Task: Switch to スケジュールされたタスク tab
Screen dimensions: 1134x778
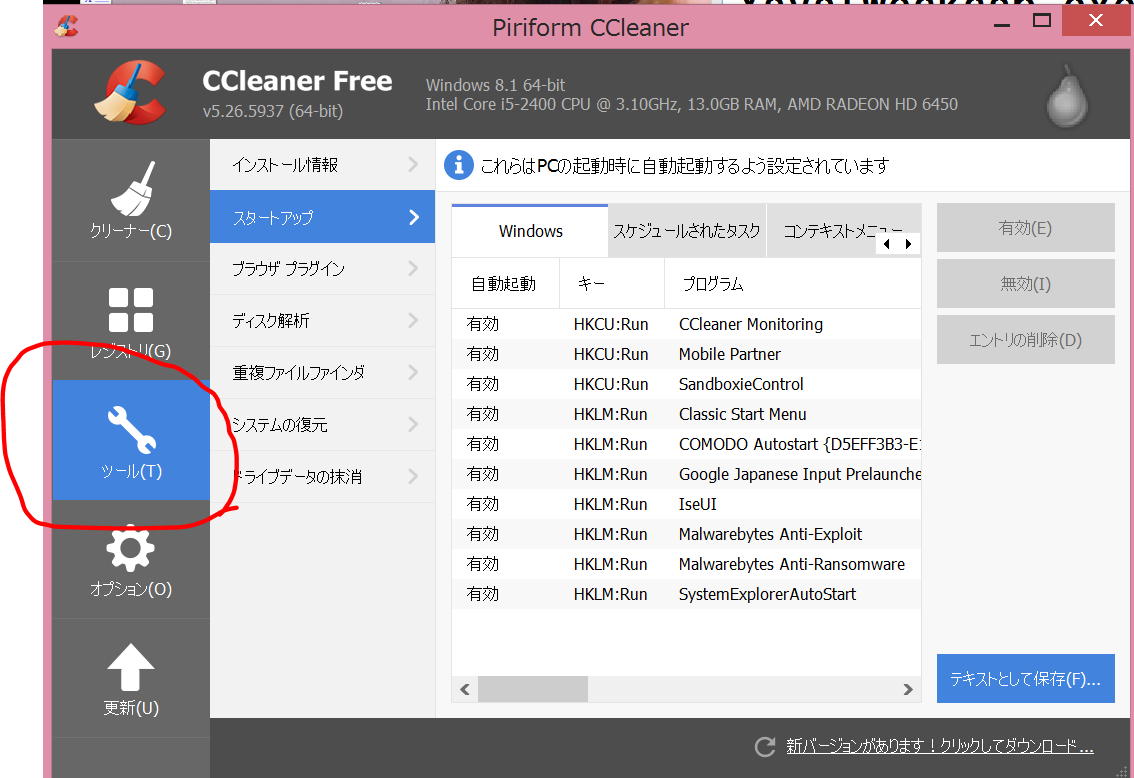Action: tap(687, 231)
